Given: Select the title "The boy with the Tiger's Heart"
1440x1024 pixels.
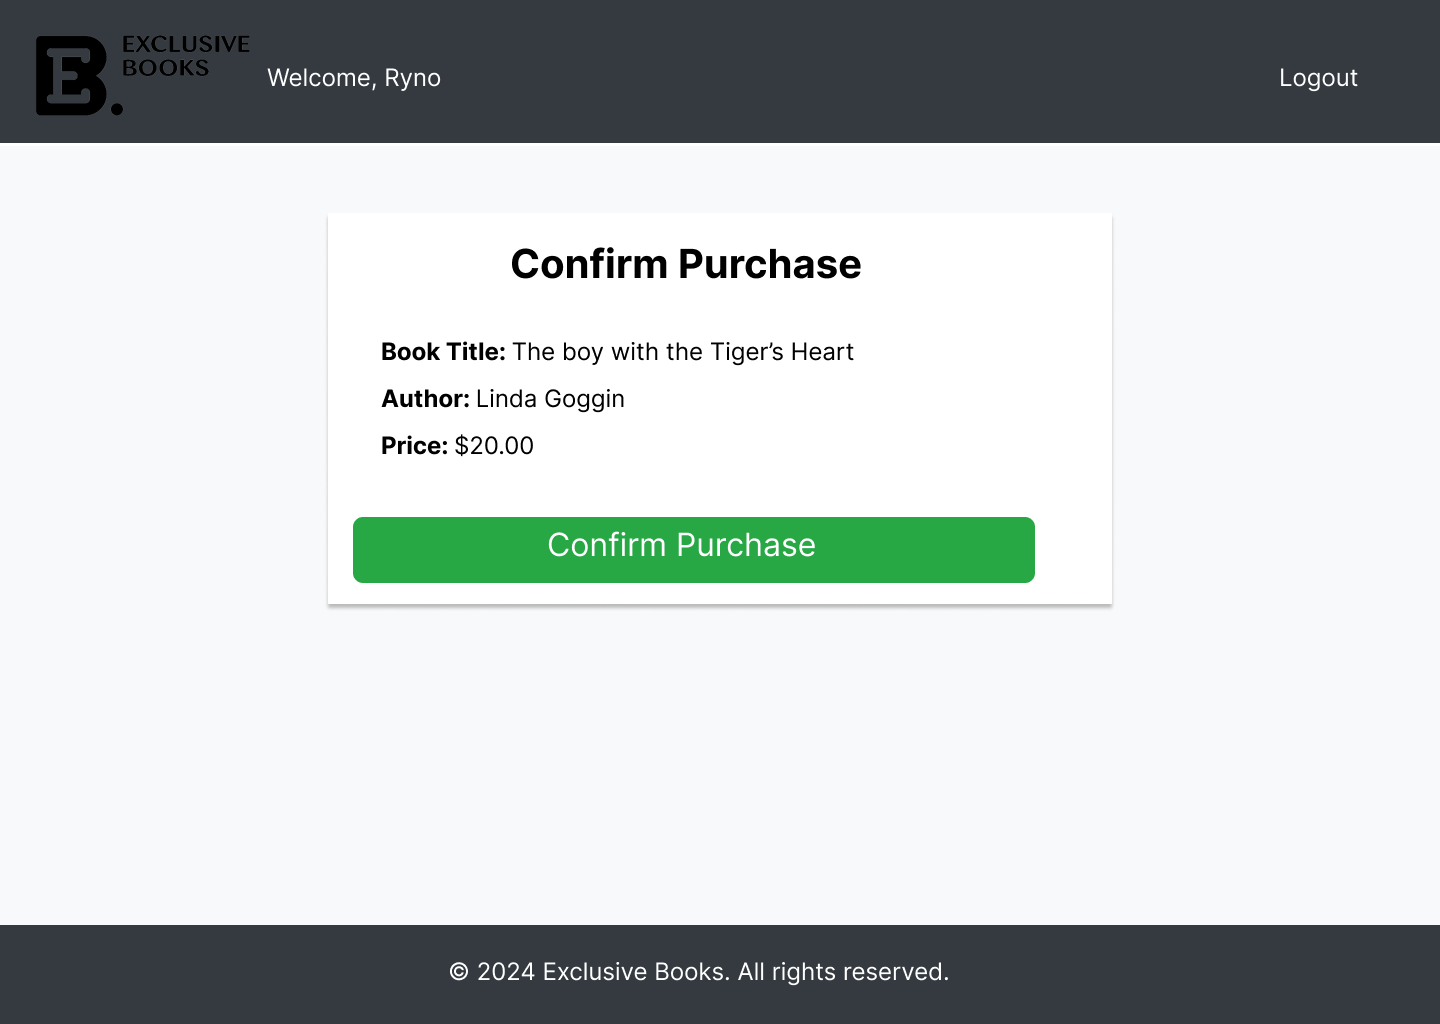Looking at the screenshot, I should (x=683, y=352).
